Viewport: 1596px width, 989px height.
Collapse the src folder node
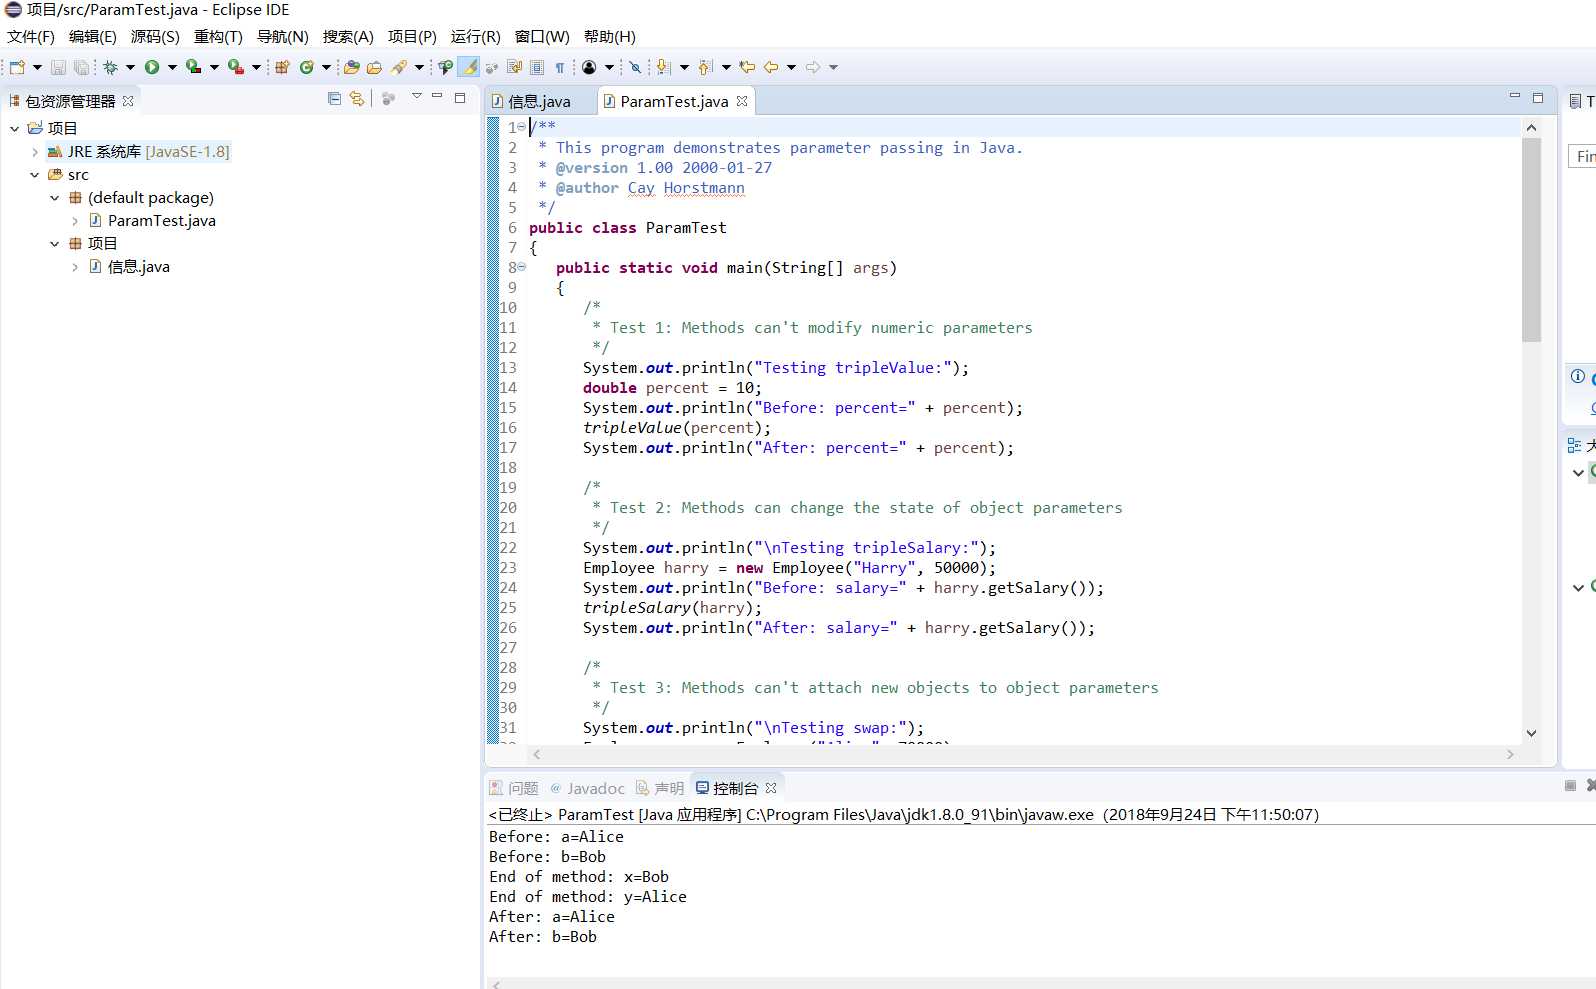pyautogui.click(x=35, y=175)
